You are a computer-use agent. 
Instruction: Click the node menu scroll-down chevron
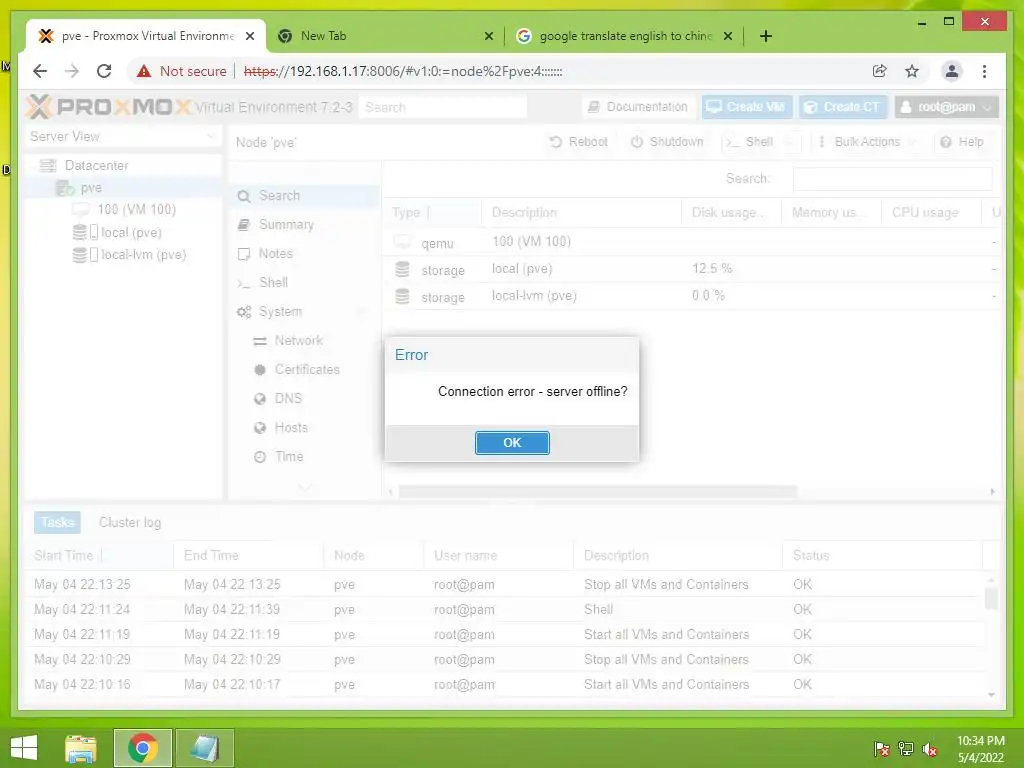click(304, 487)
